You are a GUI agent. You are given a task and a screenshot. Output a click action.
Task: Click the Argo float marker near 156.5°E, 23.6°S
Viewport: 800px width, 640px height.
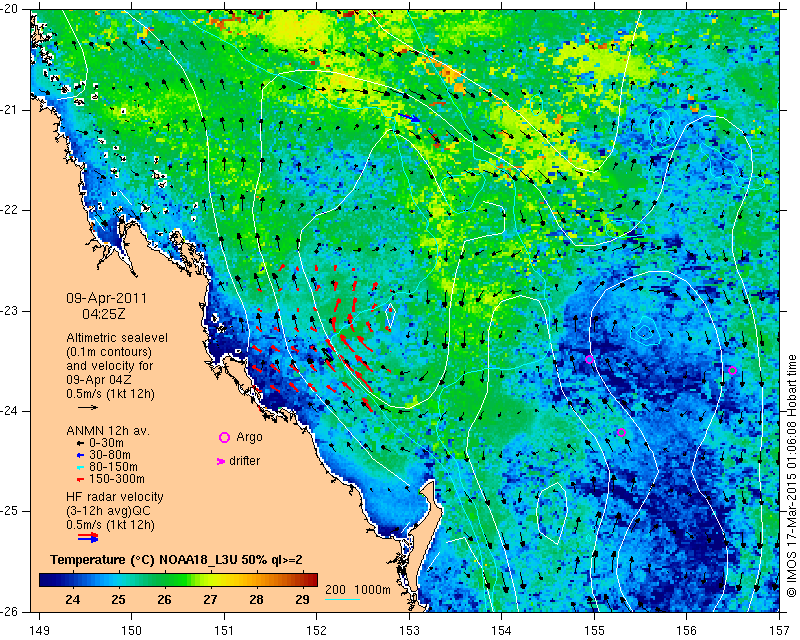(733, 371)
